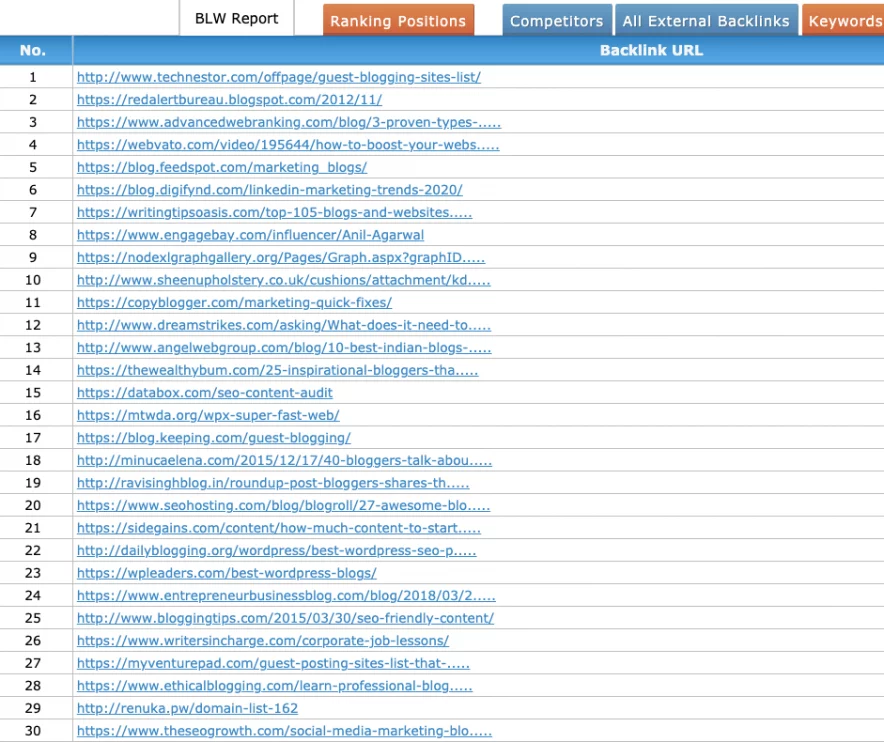Open copyblogger.com marketing-quick-fixes link
This screenshot has width=884, height=742.
(234, 303)
